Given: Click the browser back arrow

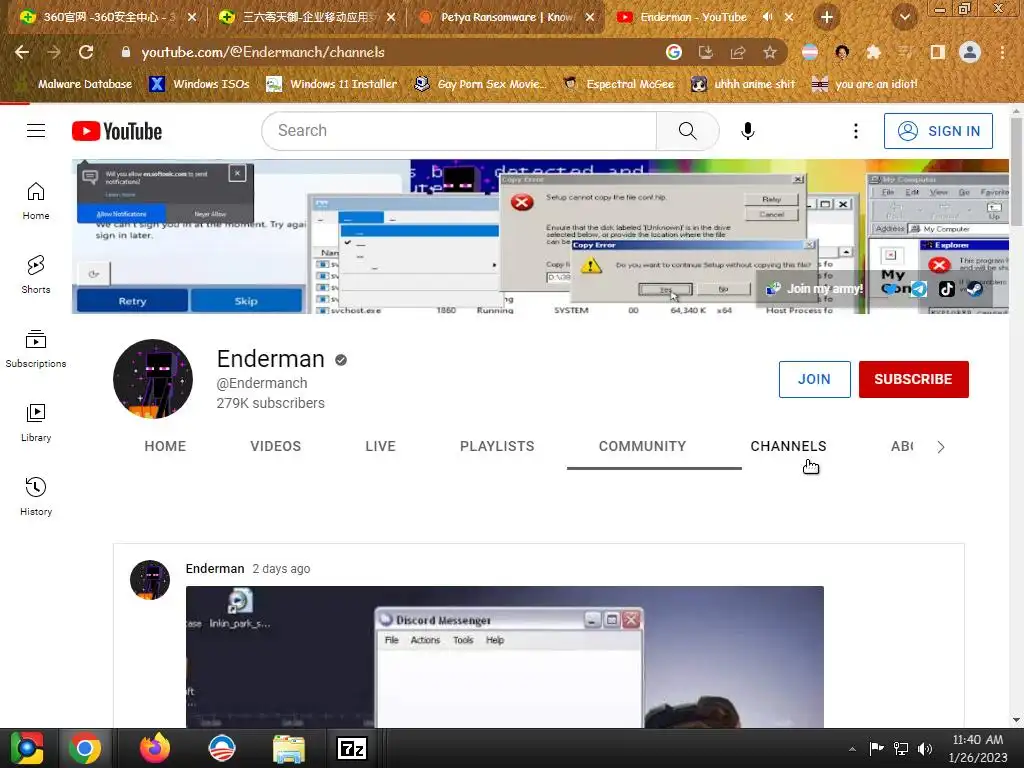Looking at the screenshot, I should pos(22,52).
